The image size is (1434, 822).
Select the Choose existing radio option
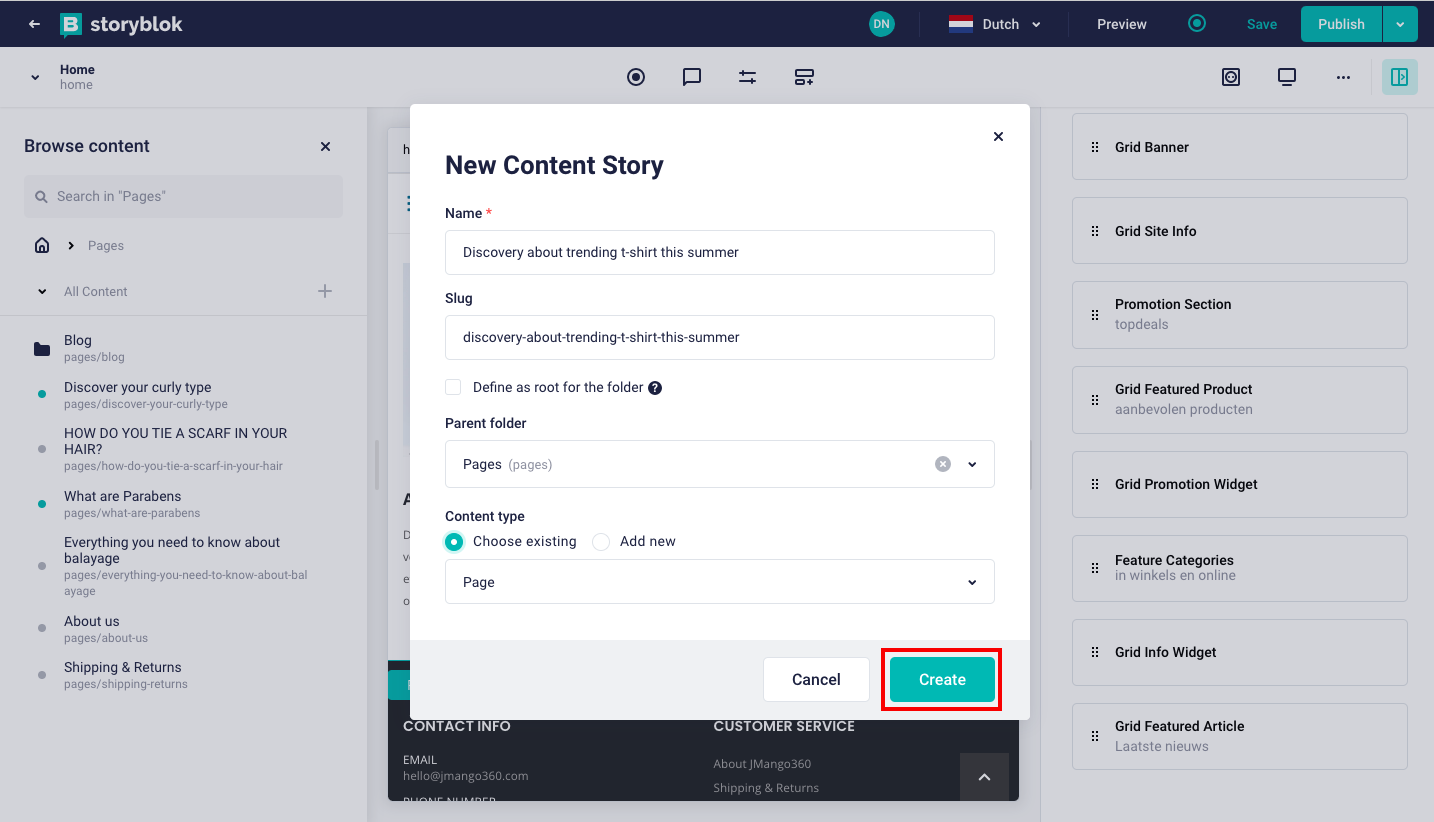pyautogui.click(x=455, y=541)
